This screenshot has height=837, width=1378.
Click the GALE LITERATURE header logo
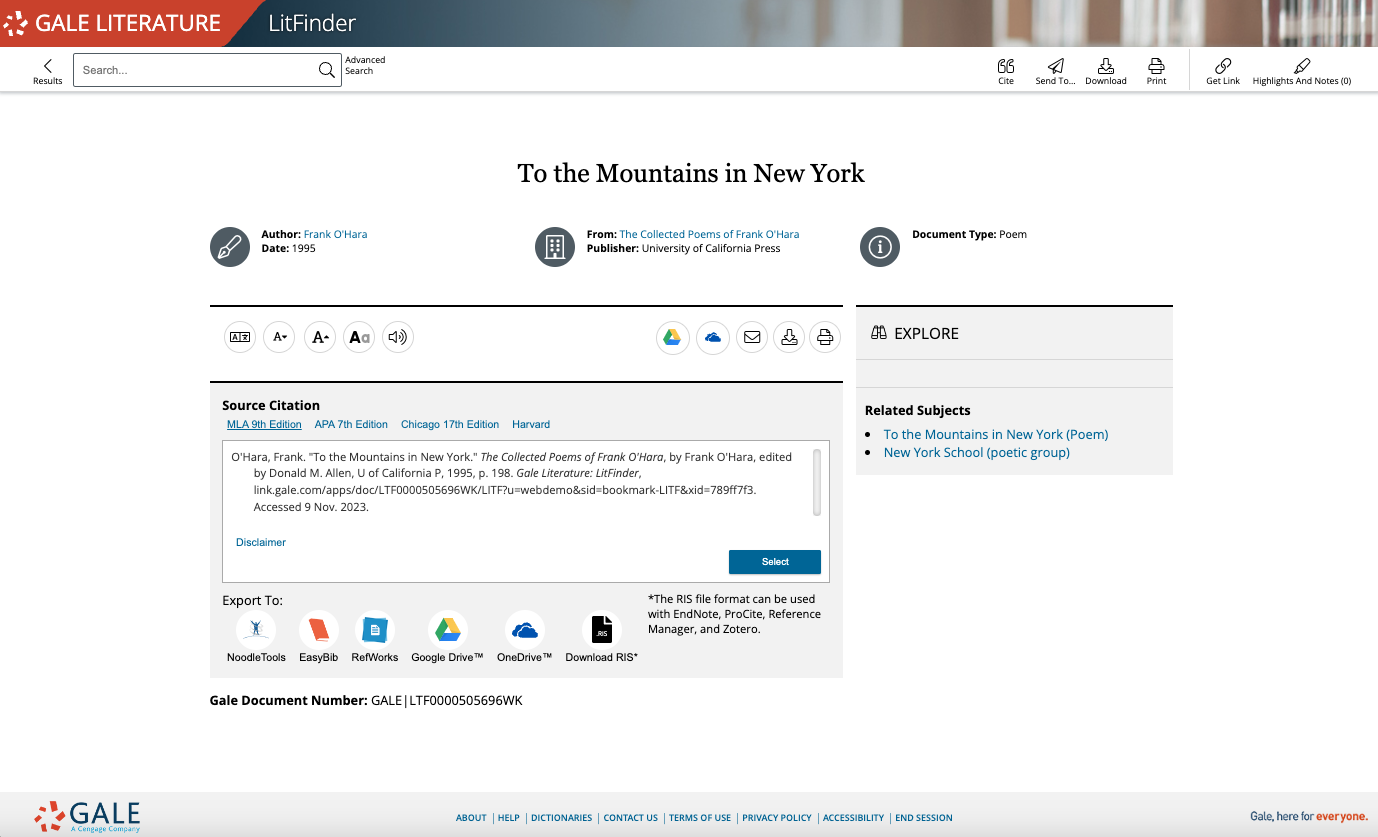112,23
